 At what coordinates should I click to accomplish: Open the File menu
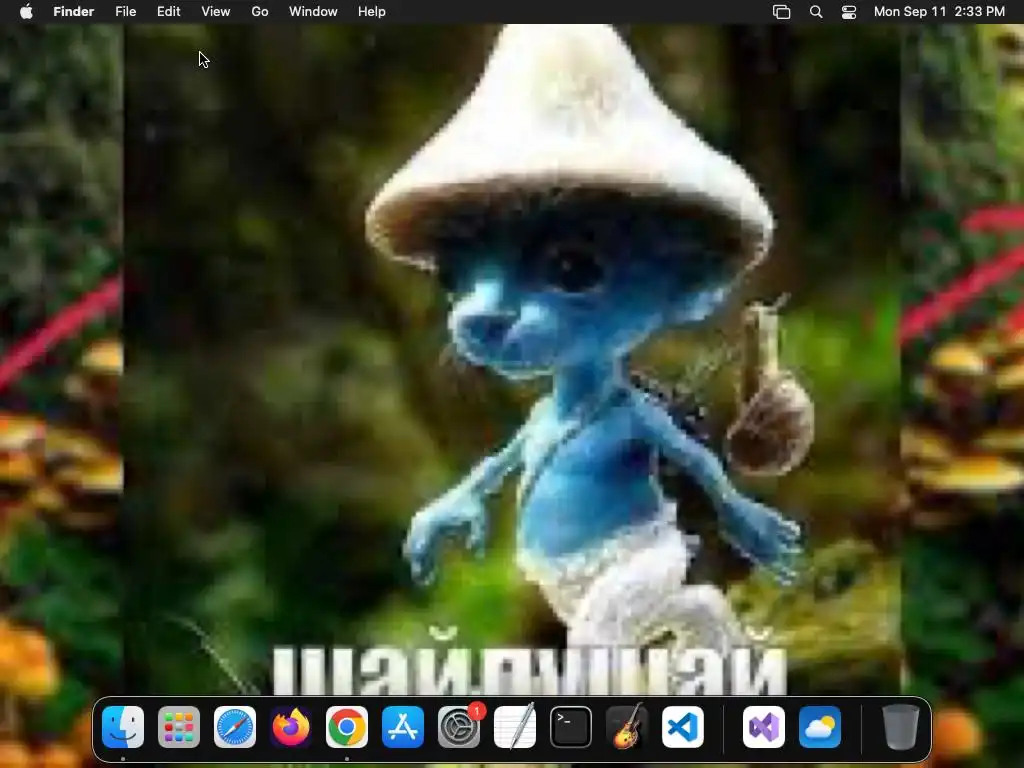pyautogui.click(x=125, y=12)
